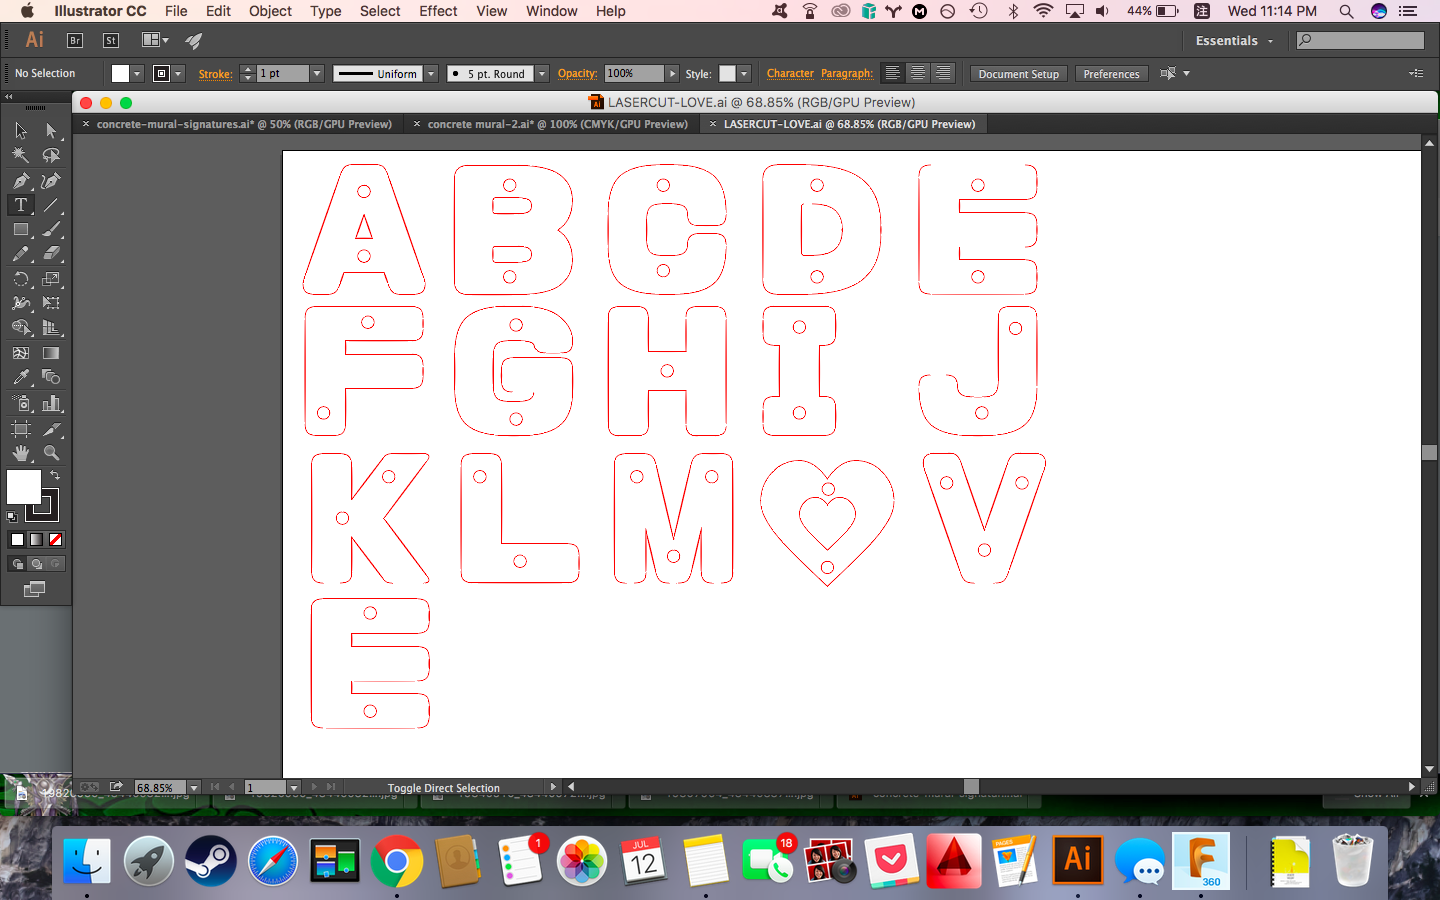Viewport: 1440px width, 900px height.
Task: Open the zoom level dropdown
Action: point(194,787)
